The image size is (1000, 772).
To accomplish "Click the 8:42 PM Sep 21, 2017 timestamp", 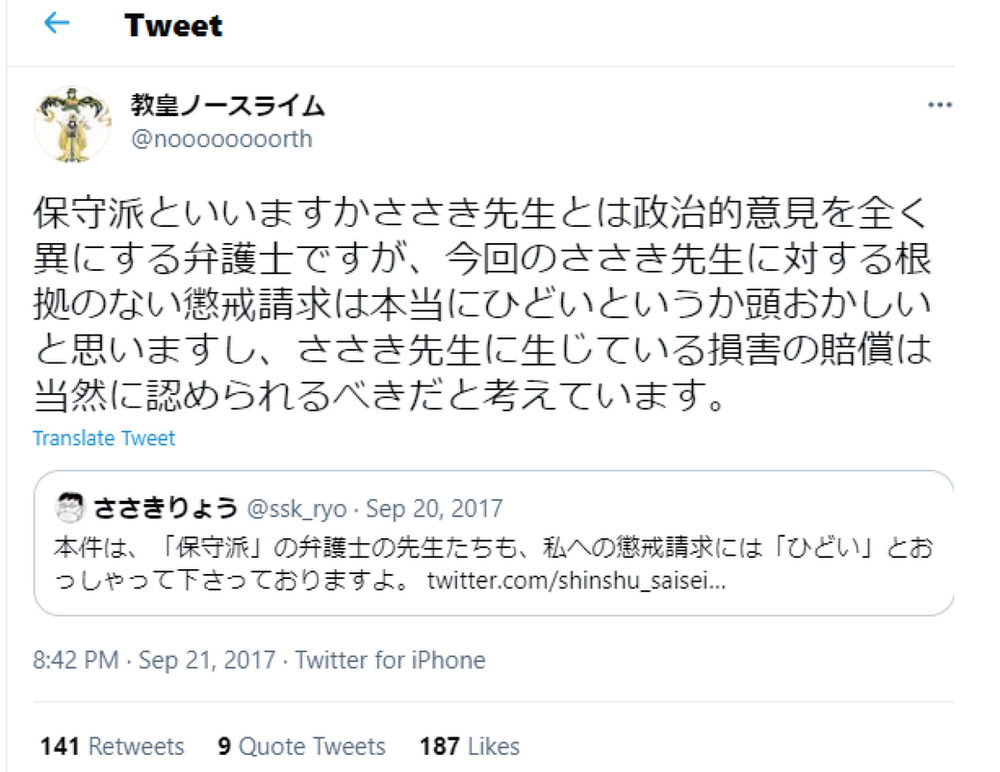I will (154, 660).
